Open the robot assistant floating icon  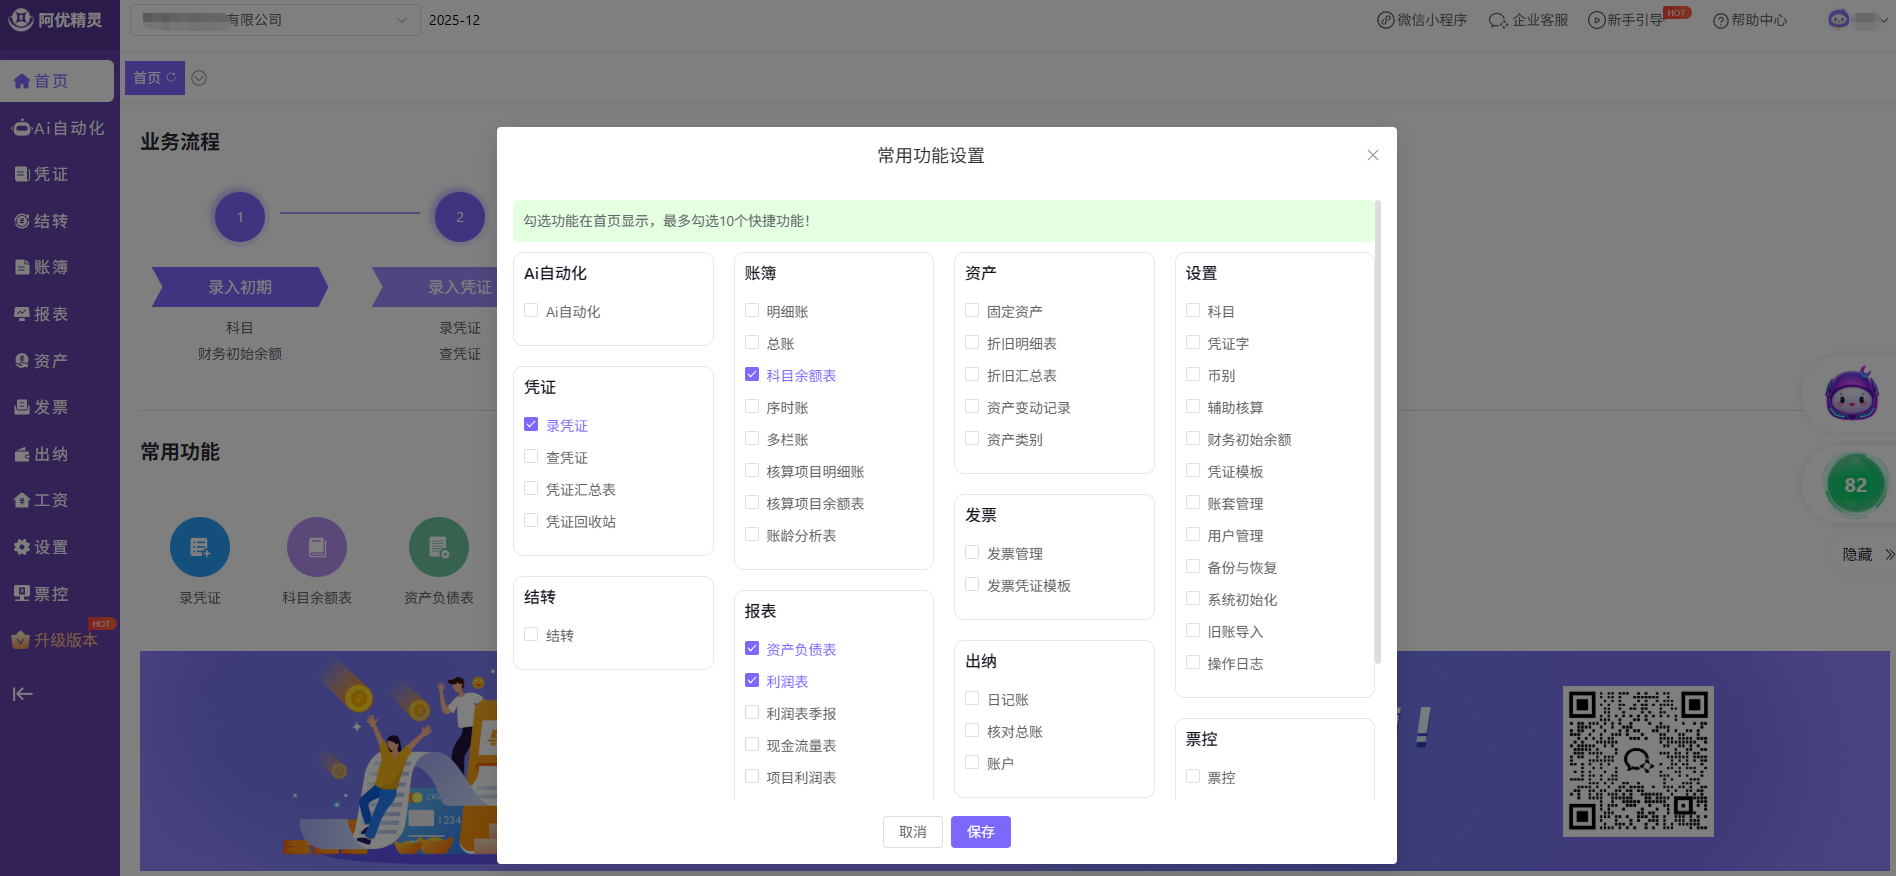click(x=1851, y=394)
